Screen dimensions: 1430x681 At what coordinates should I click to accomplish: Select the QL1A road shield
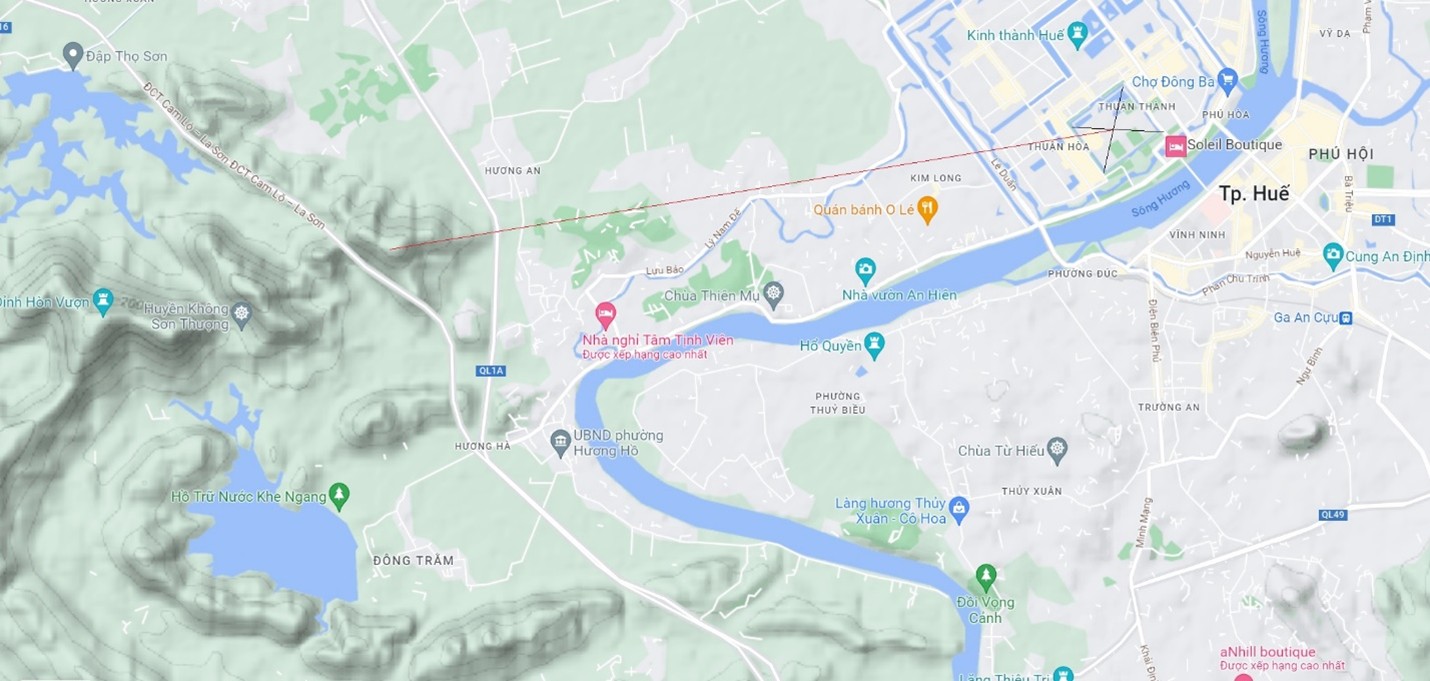pos(492,370)
